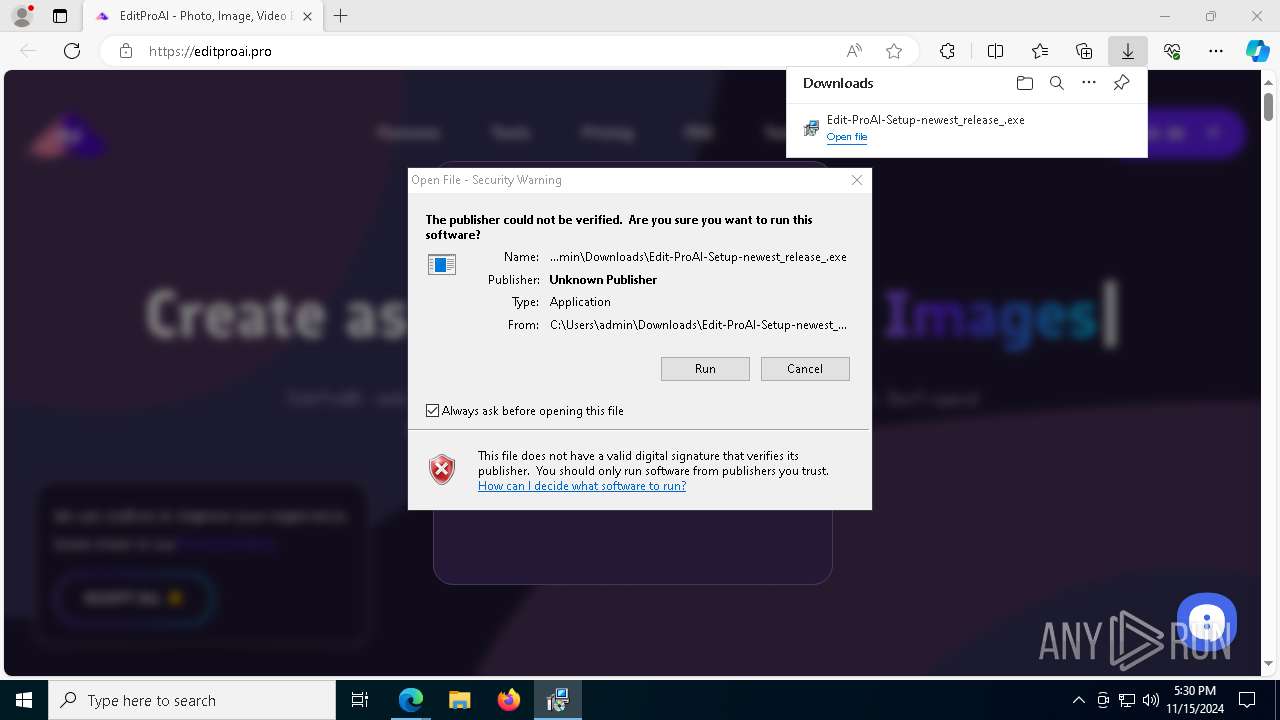Click the installer setup taskbar icon
Viewport: 1280px width, 720px height.
click(x=558, y=700)
